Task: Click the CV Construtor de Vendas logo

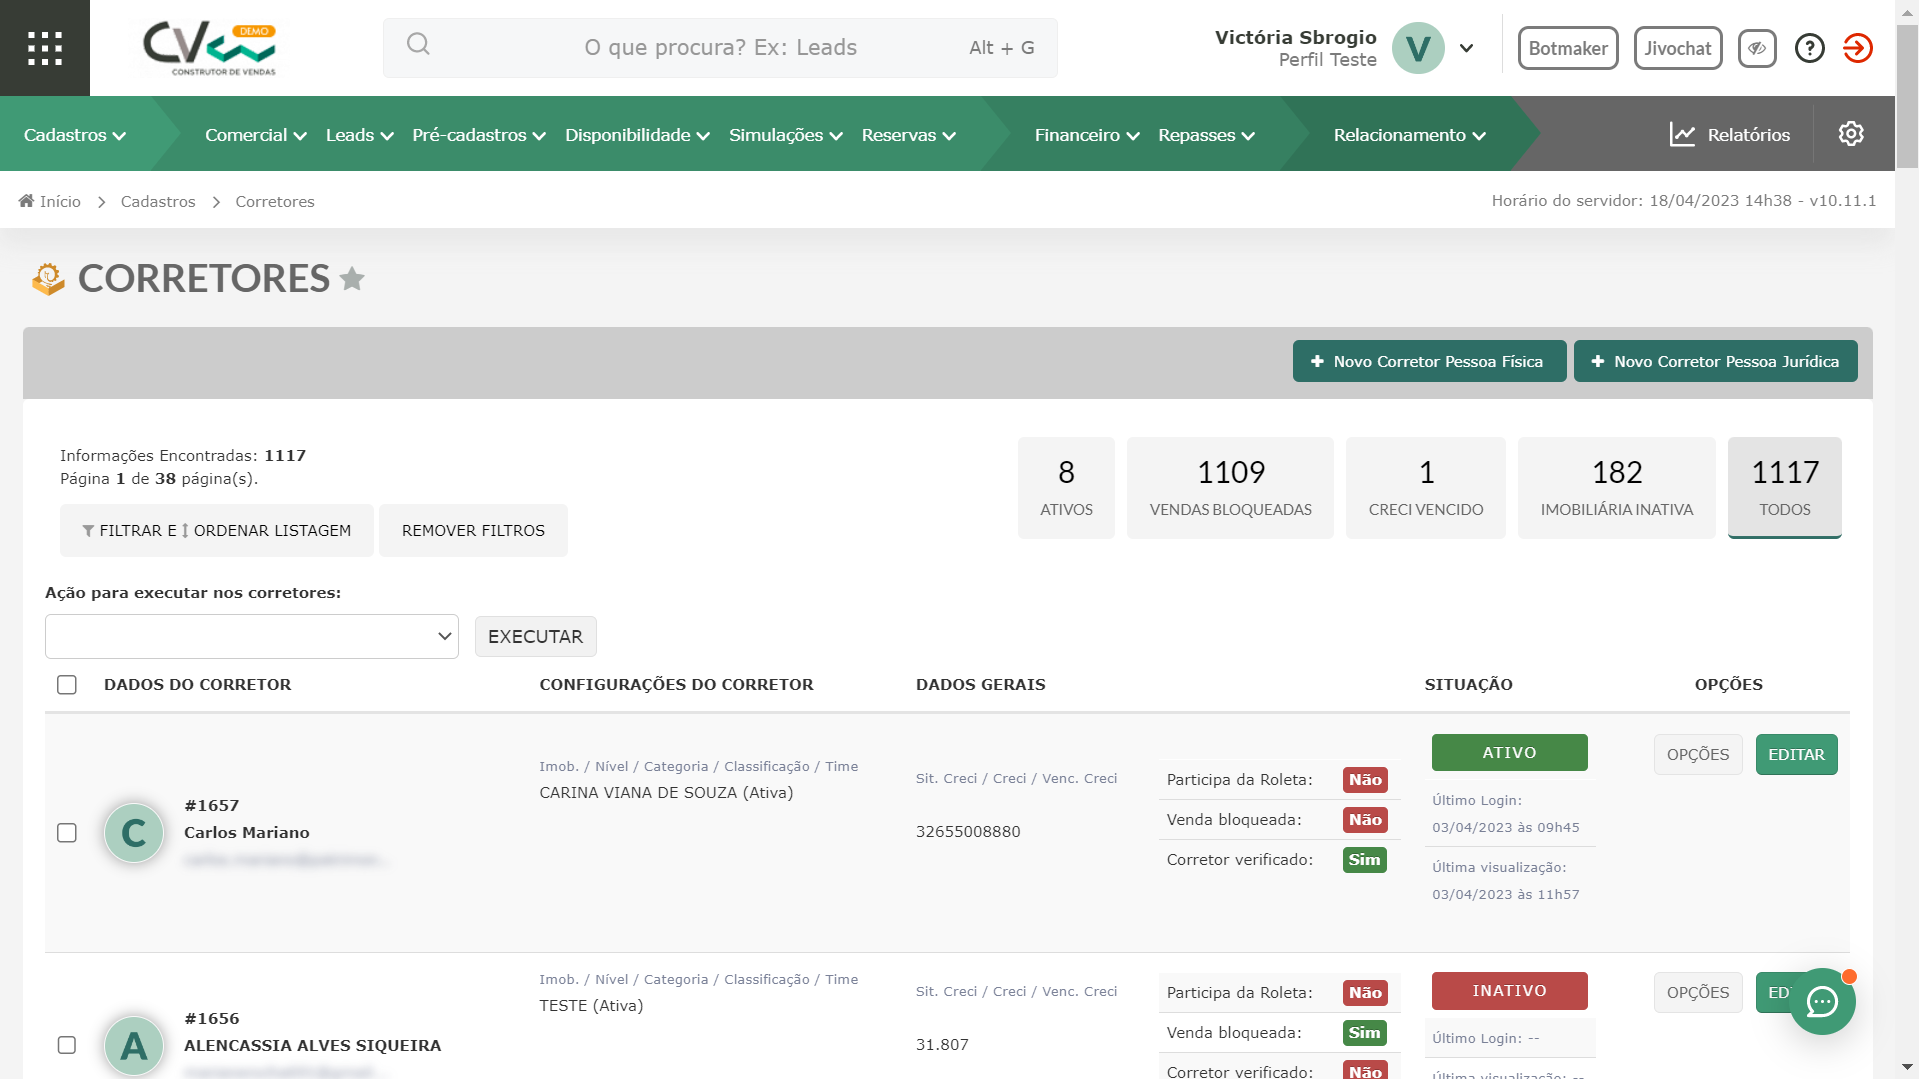Action: click(210, 48)
